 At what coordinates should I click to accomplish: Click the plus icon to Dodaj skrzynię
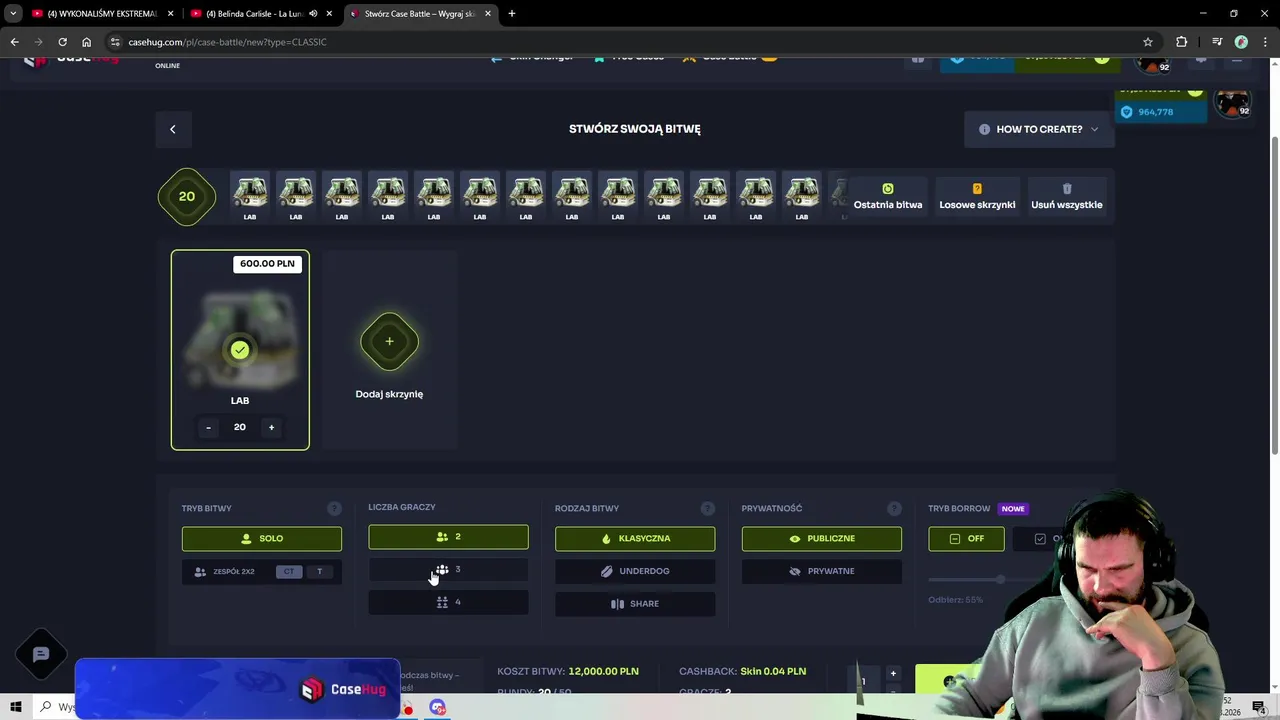389,341
